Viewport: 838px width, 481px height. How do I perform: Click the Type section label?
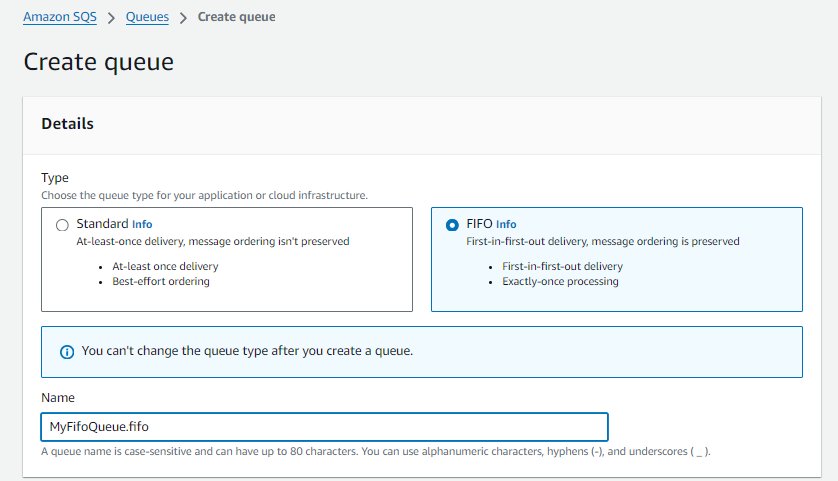click(x=55, y=178)
